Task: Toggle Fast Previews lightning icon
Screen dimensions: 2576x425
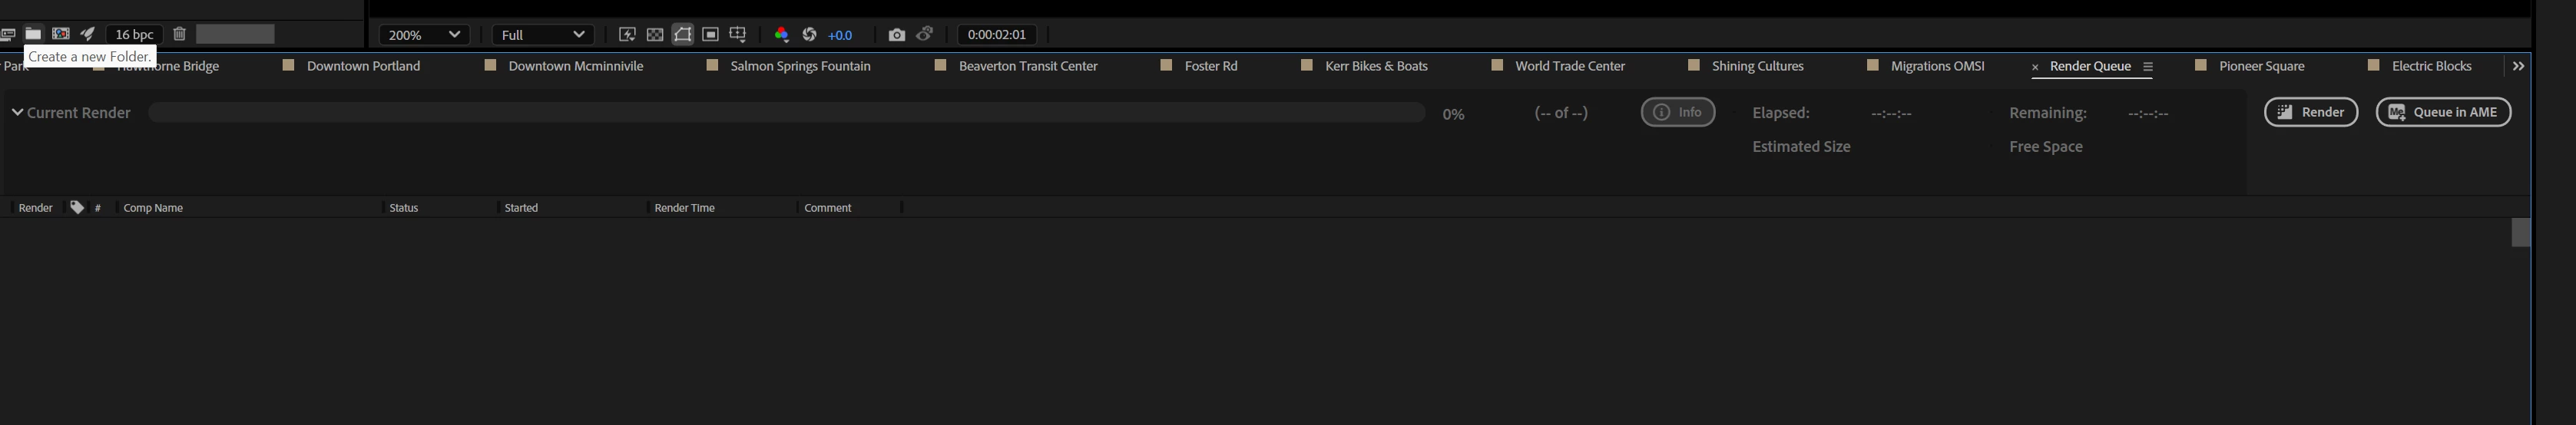Action: 627,34
